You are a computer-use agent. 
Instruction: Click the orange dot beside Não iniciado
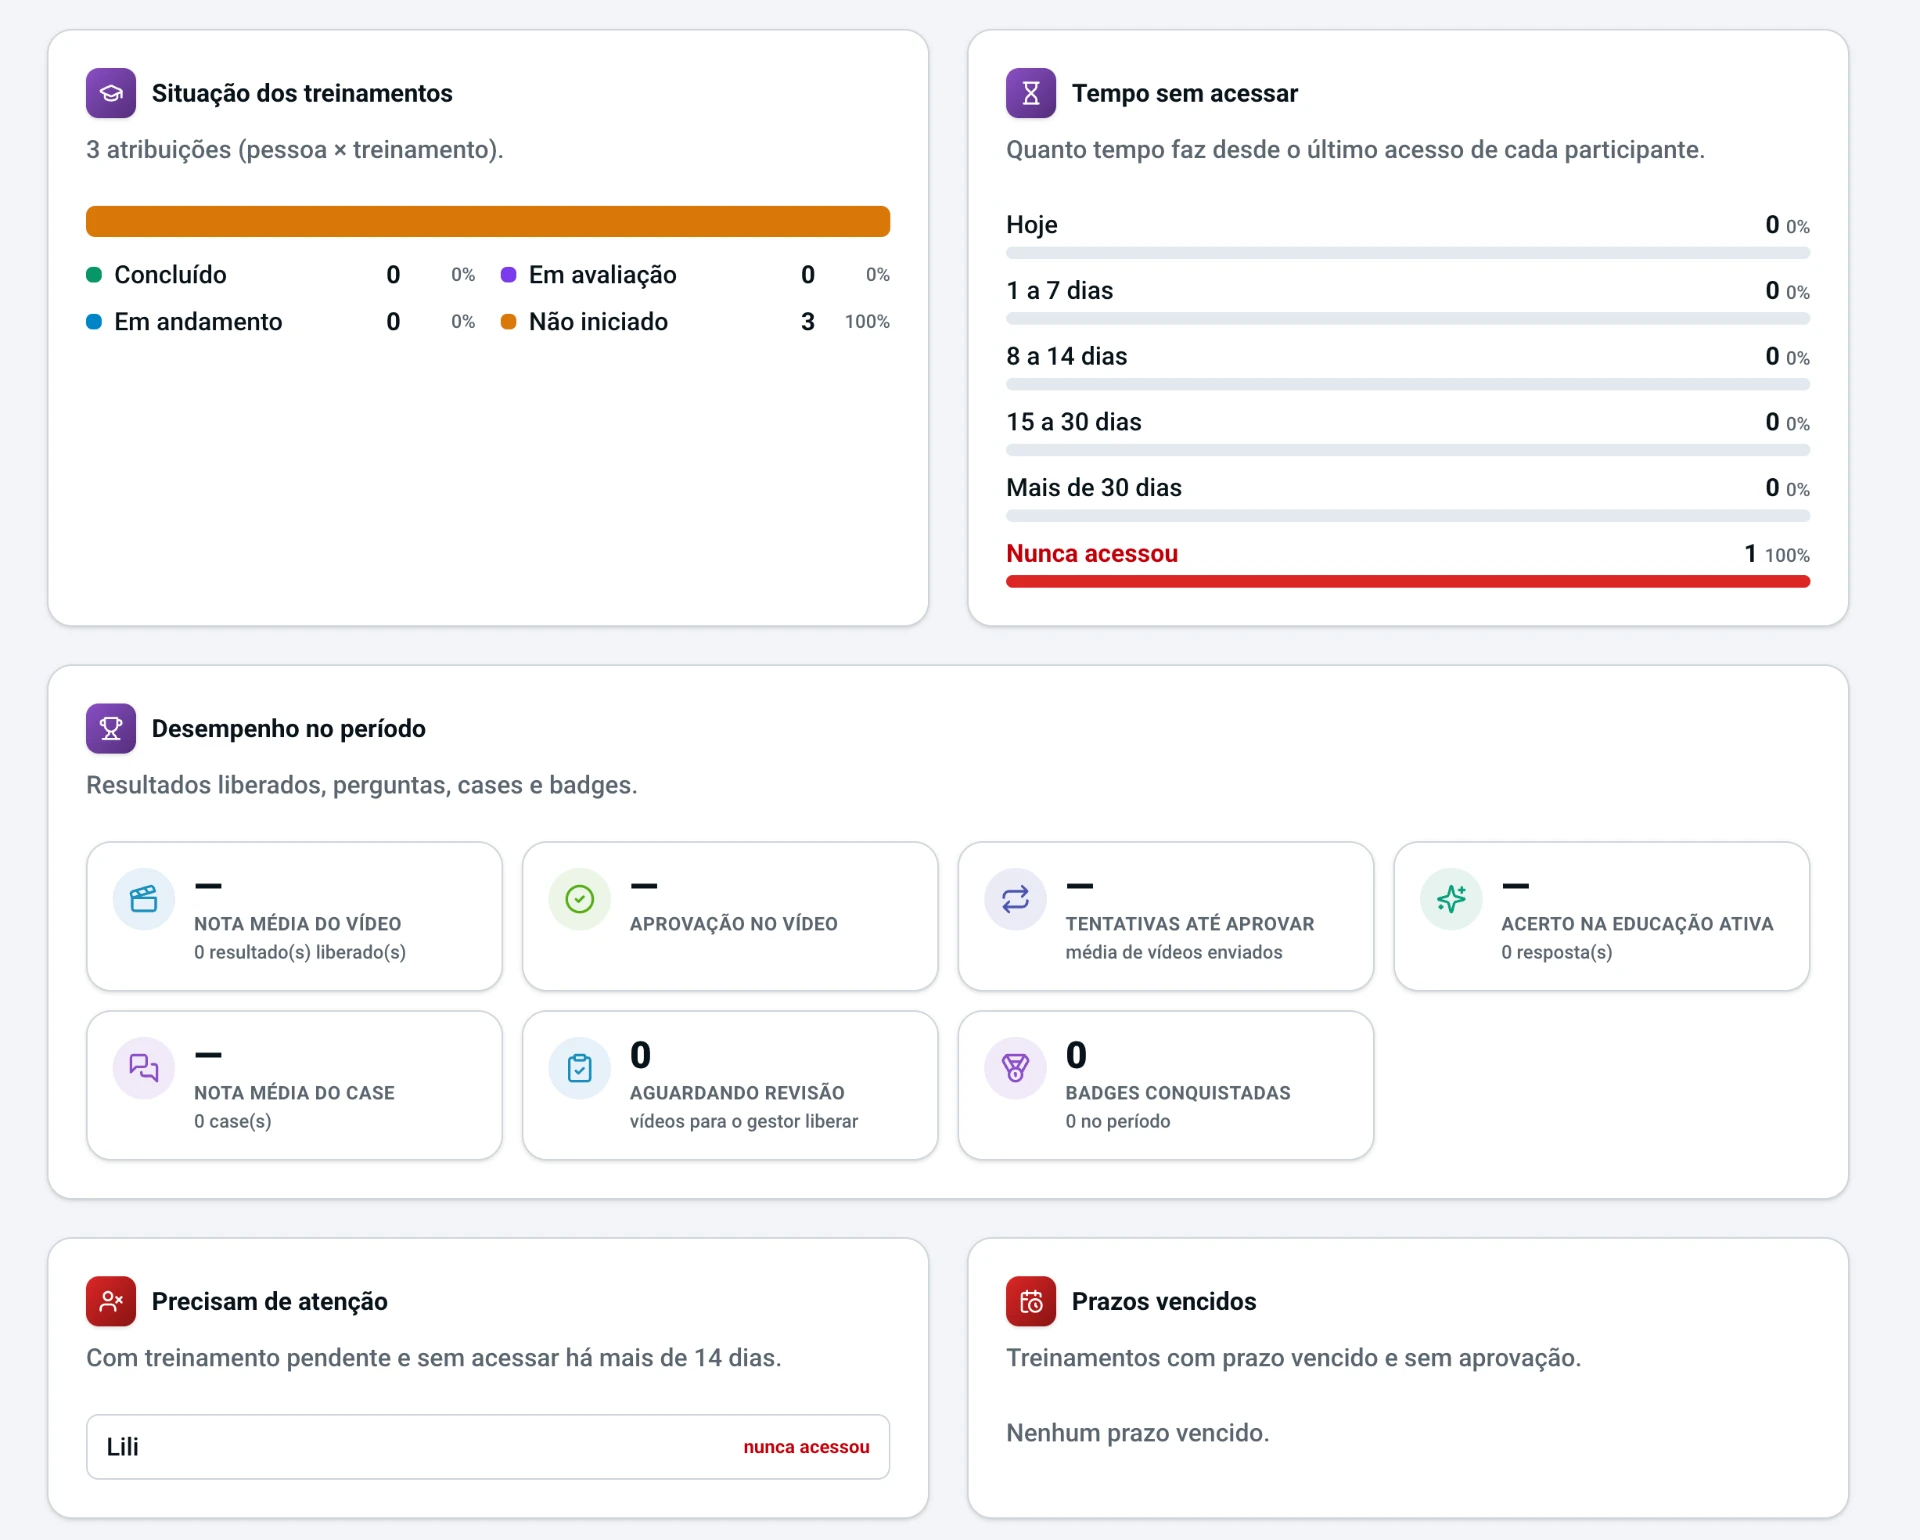508,322
